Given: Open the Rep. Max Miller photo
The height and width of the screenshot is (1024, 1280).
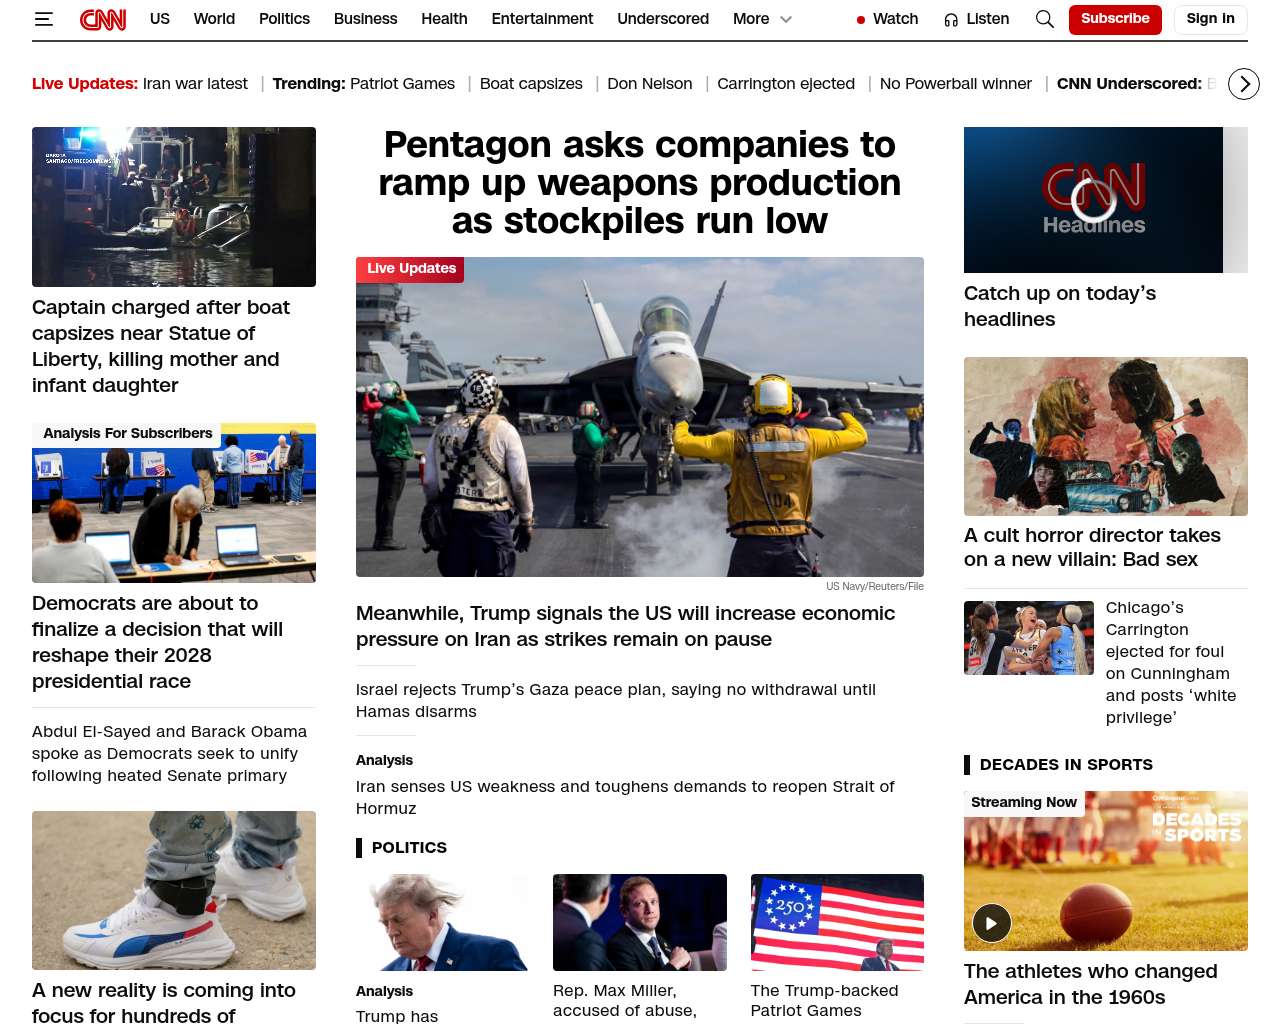Looking at the screenshot, I should point(640,922).
